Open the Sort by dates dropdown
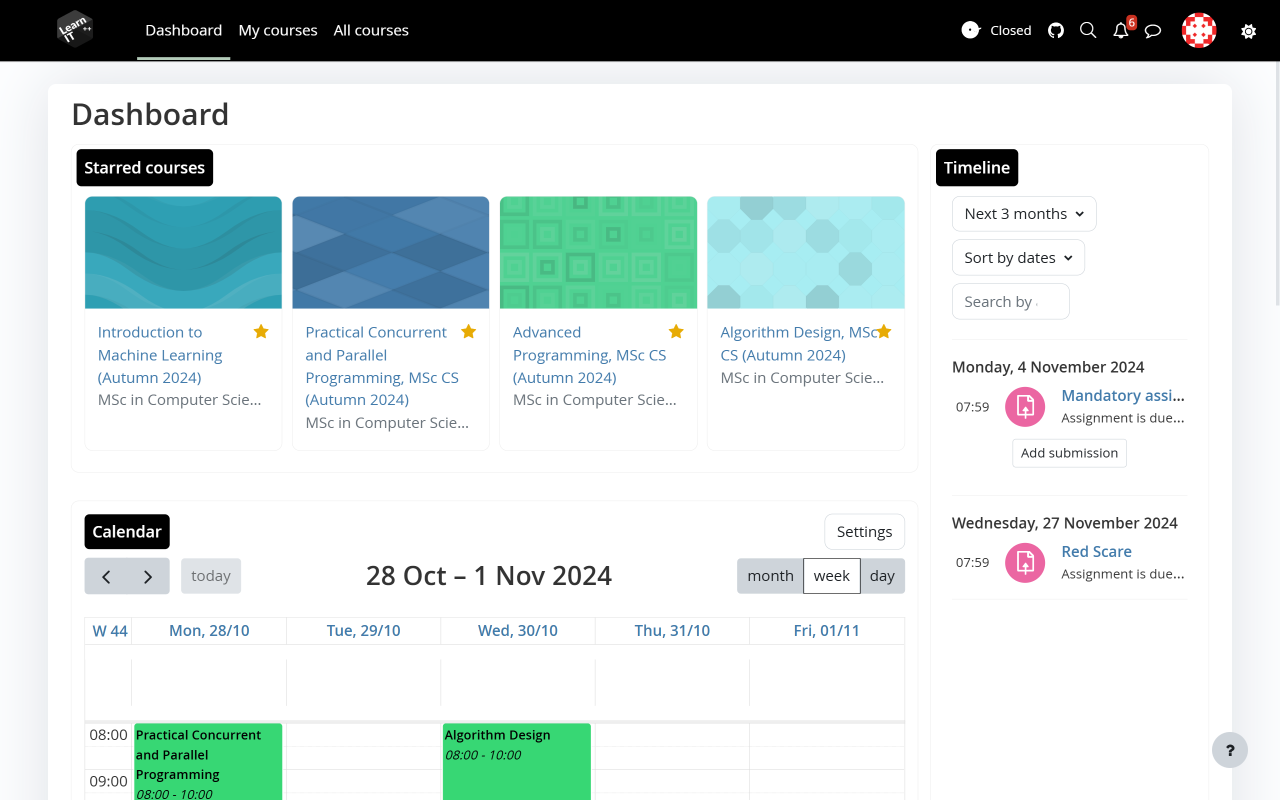This screenshot has height=800, width=1280. click(x=1018, y=258)
